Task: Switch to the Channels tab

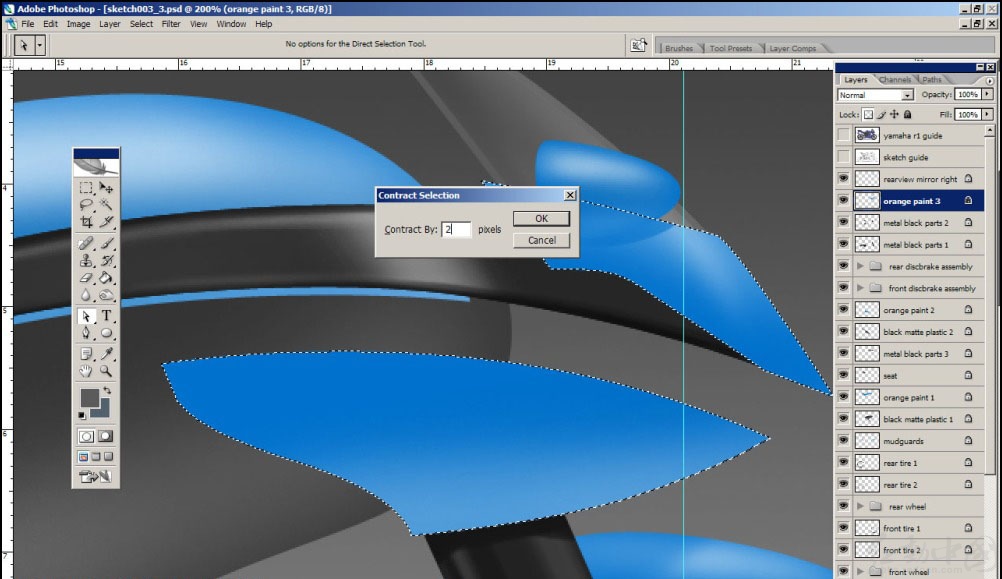Action: [895, 79]
